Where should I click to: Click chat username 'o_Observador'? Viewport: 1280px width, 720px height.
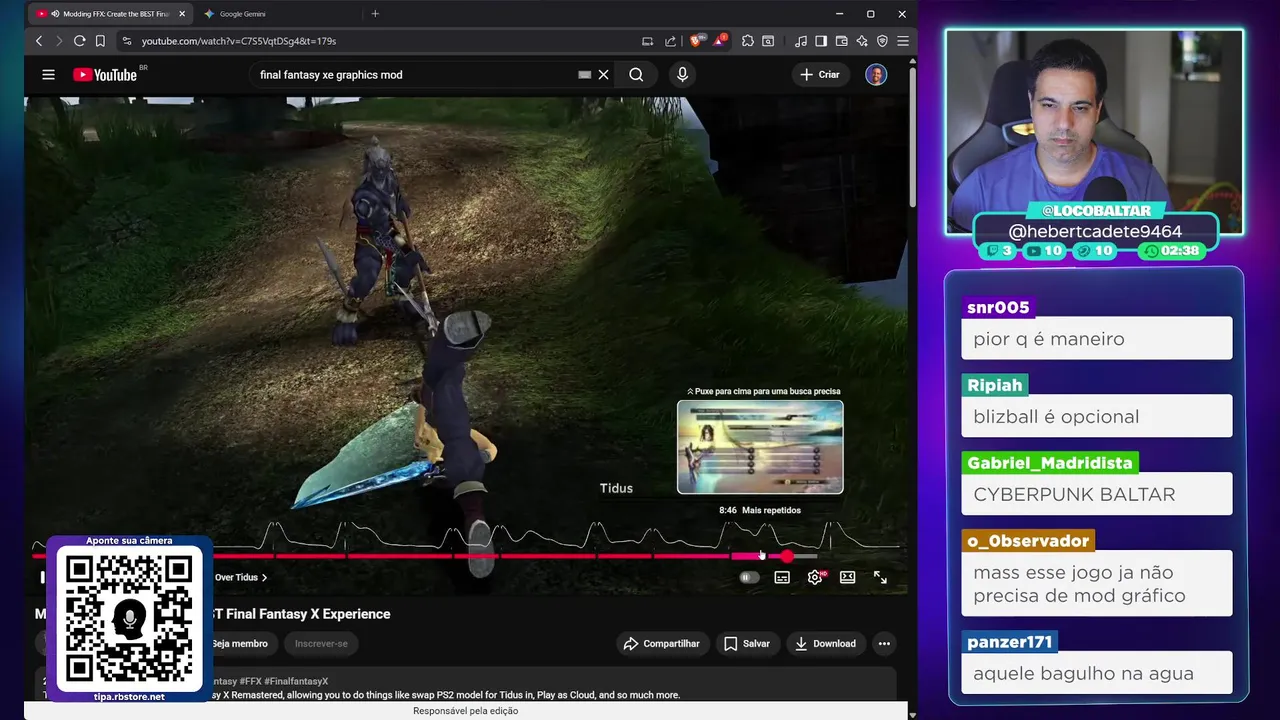[1028, 541]
